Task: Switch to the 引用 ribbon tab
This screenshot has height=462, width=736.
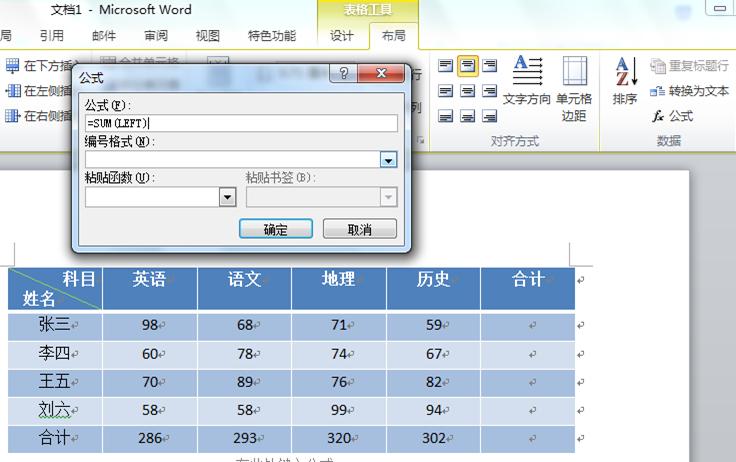Action: 52,36
